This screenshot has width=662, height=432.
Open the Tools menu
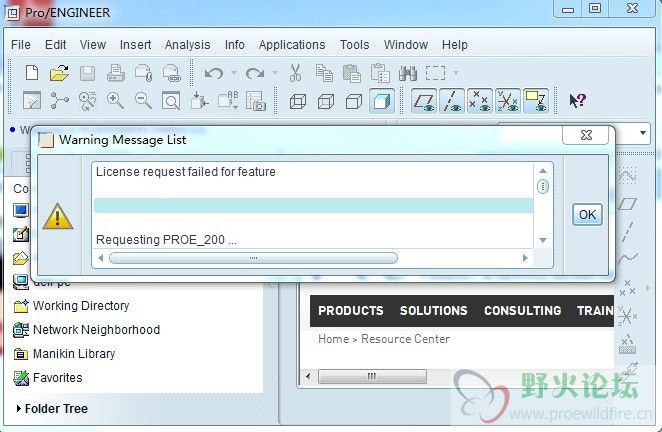pyautogui.click(x=354, y=45)
